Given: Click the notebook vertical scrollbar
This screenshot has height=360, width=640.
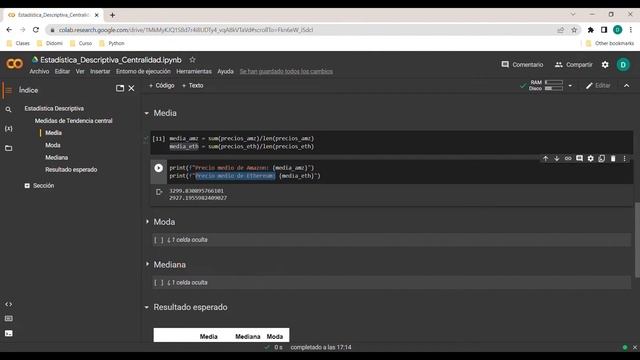Looking at the screenshot, I should coord(637,240).
